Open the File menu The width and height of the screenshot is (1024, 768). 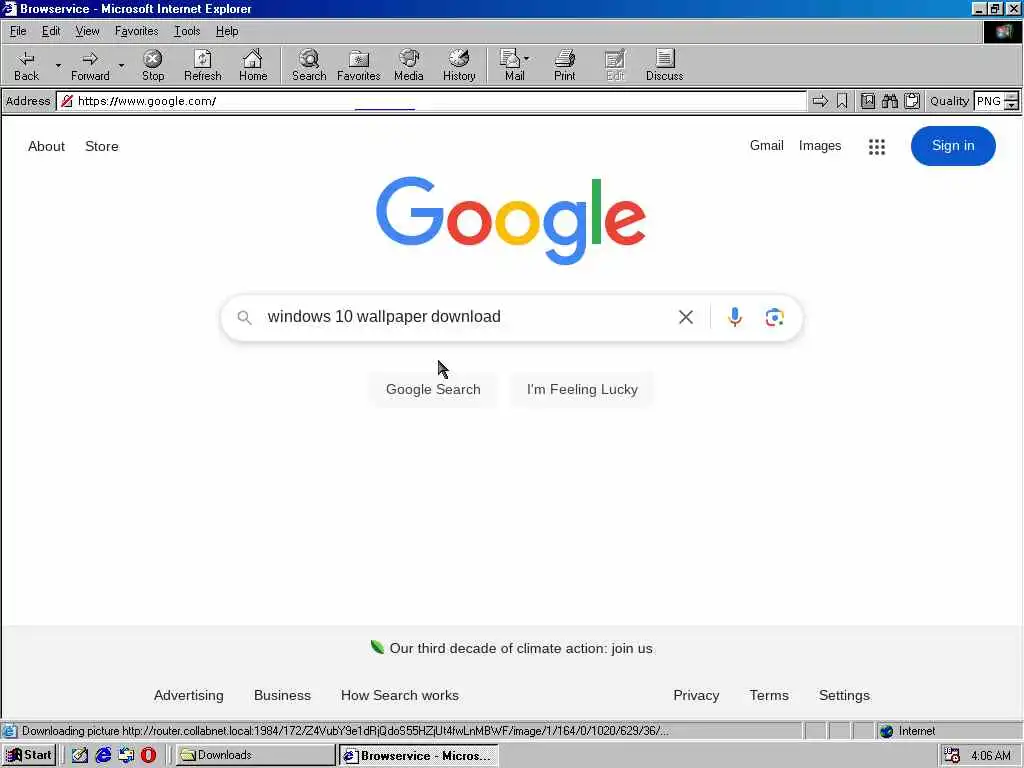tap(18, 31)
